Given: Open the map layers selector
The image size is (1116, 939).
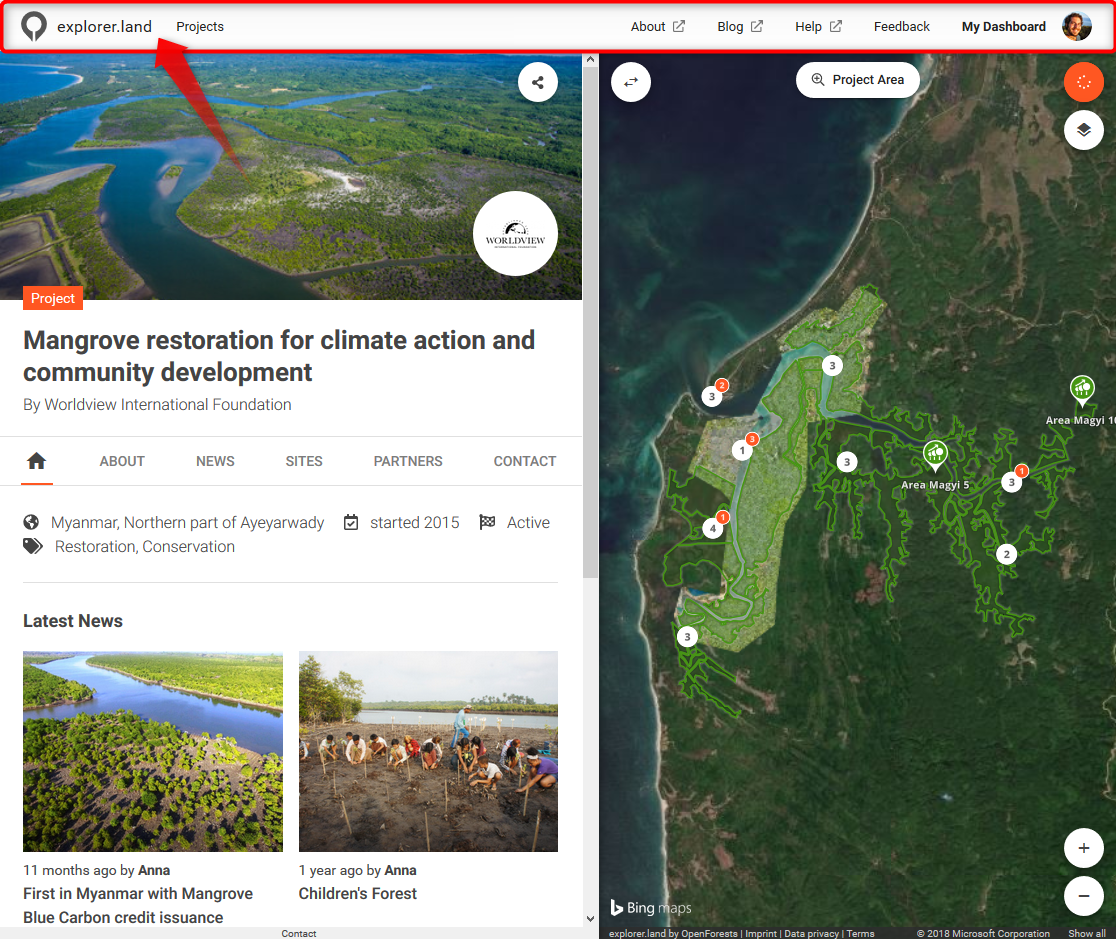Looking at the screenshot, I should click(x=1083, y=130).
